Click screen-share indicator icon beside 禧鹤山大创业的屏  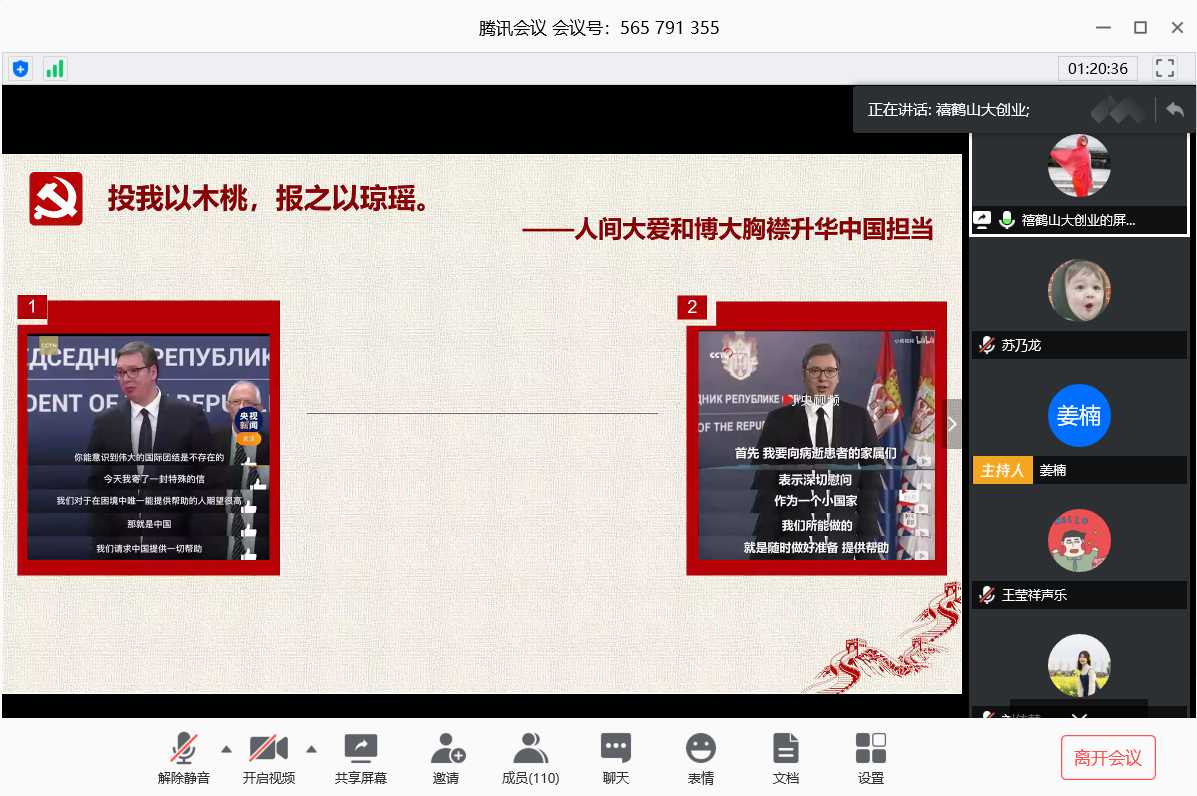pyautogui.click(x=982, y=220)
